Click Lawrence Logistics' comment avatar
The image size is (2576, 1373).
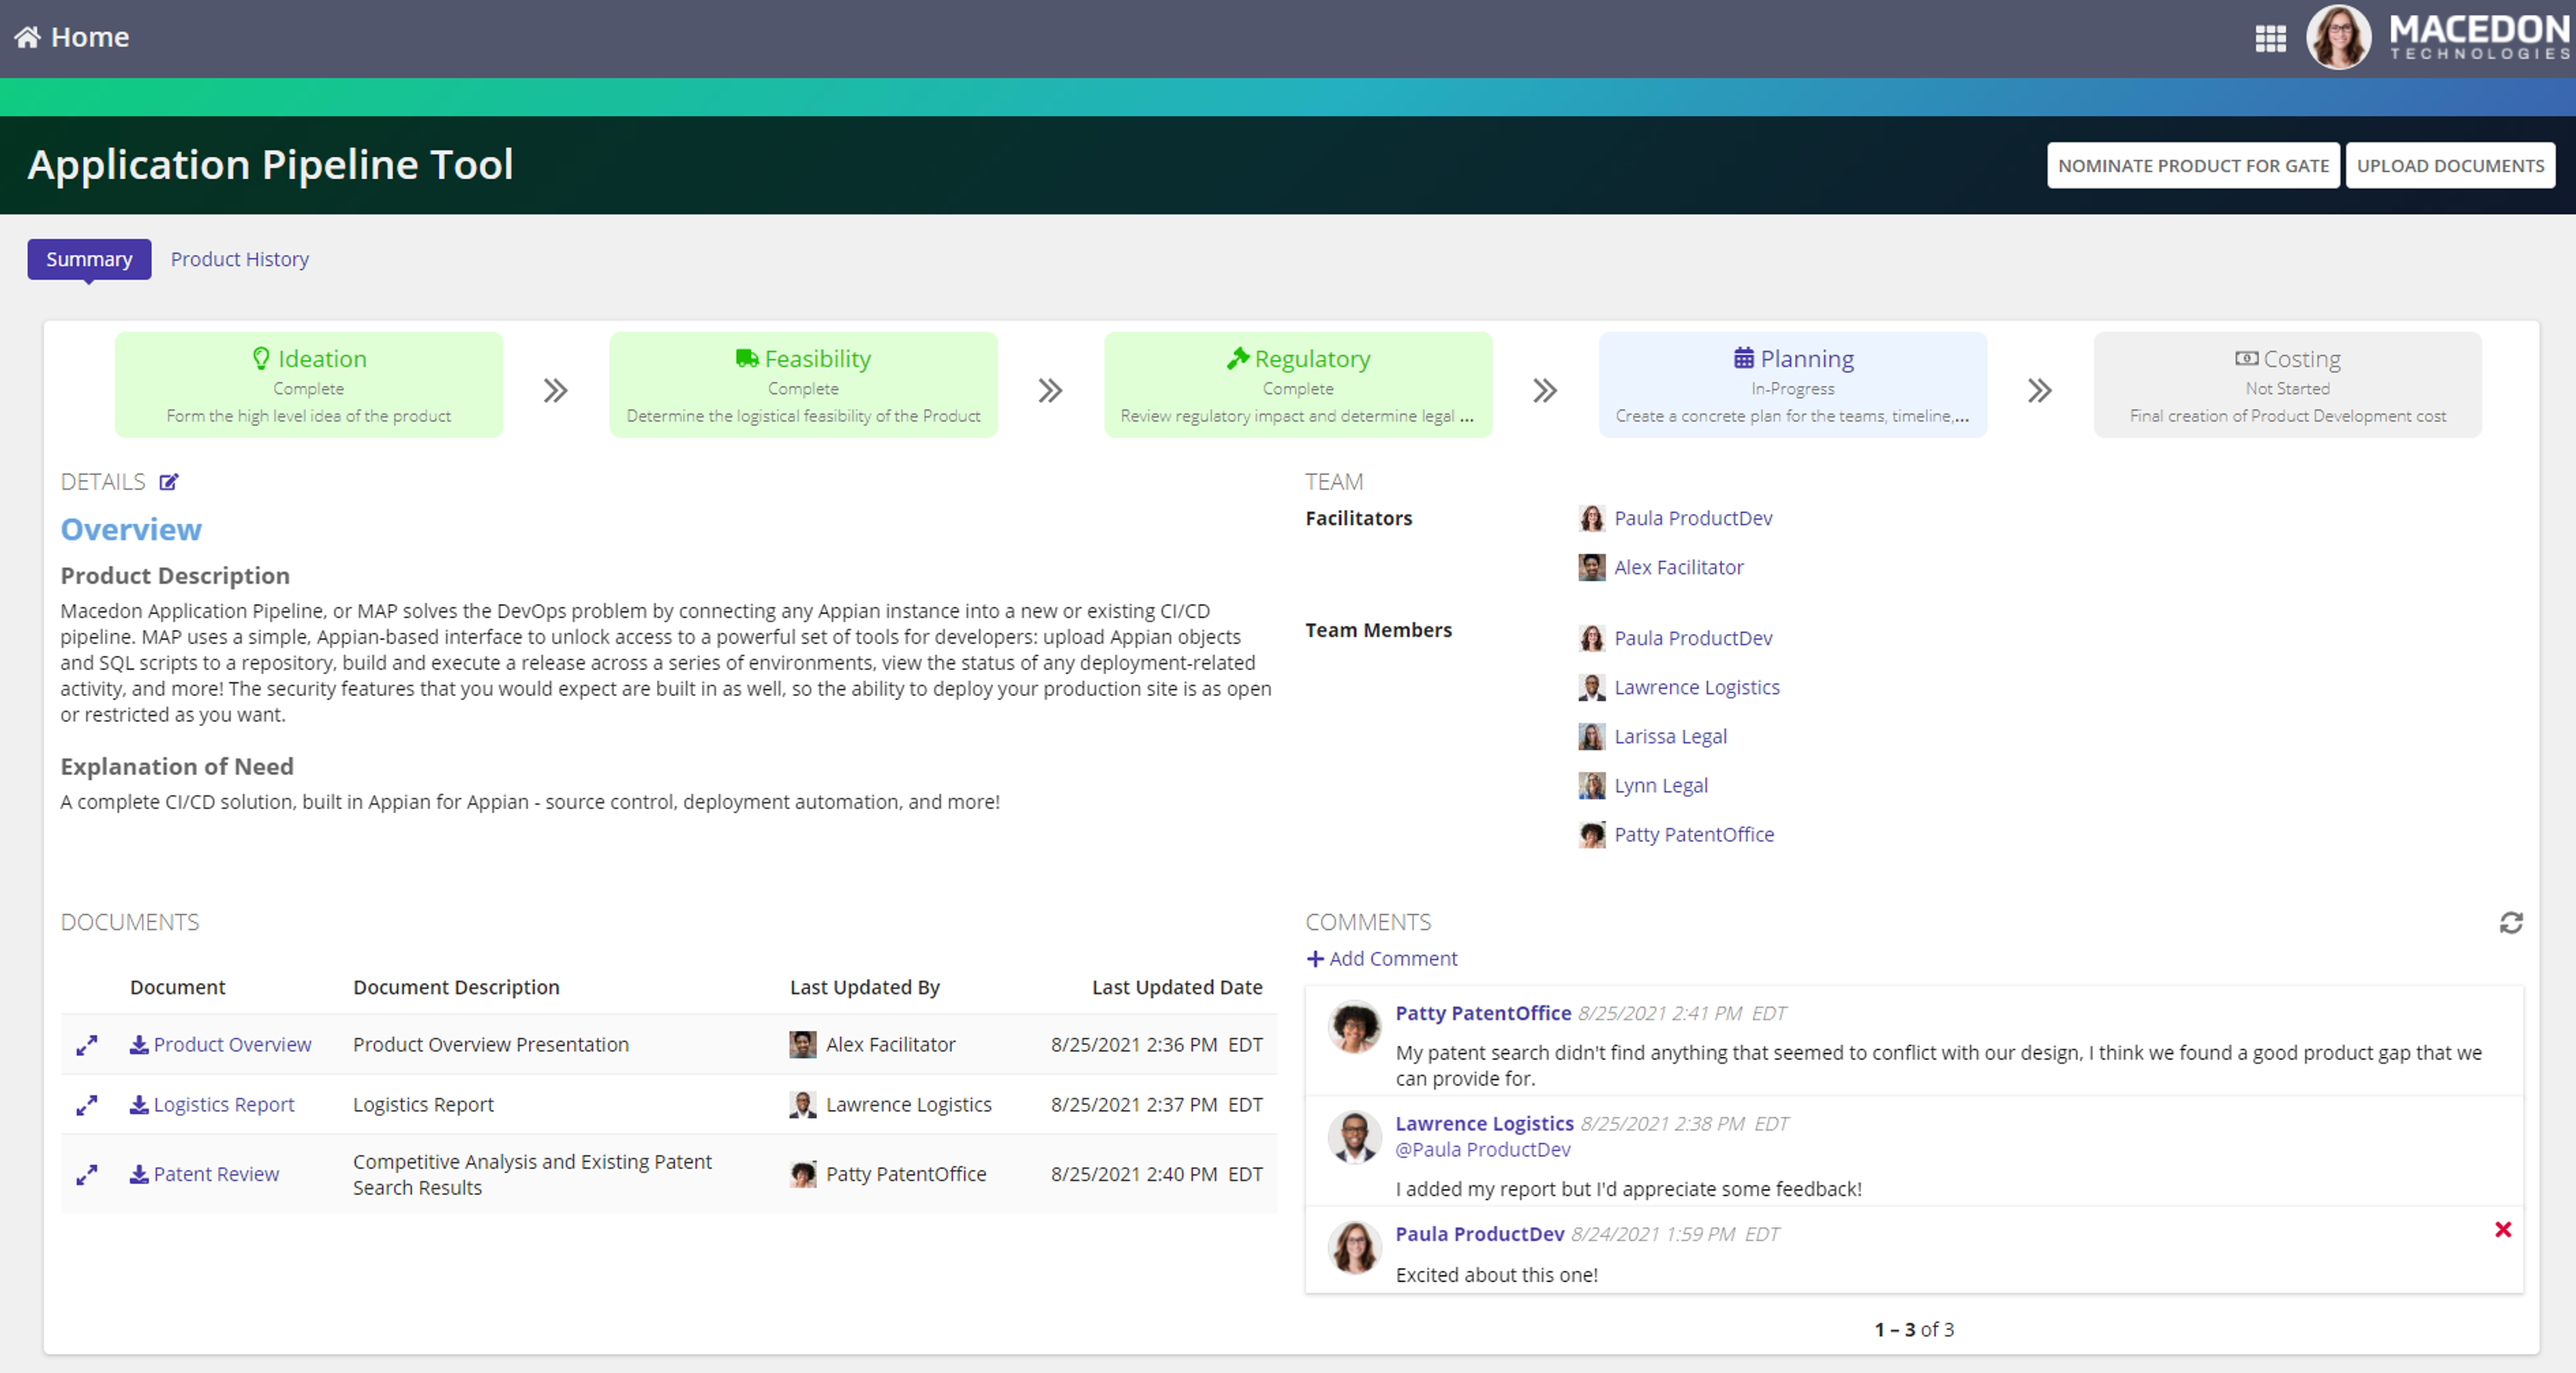1354,1137
